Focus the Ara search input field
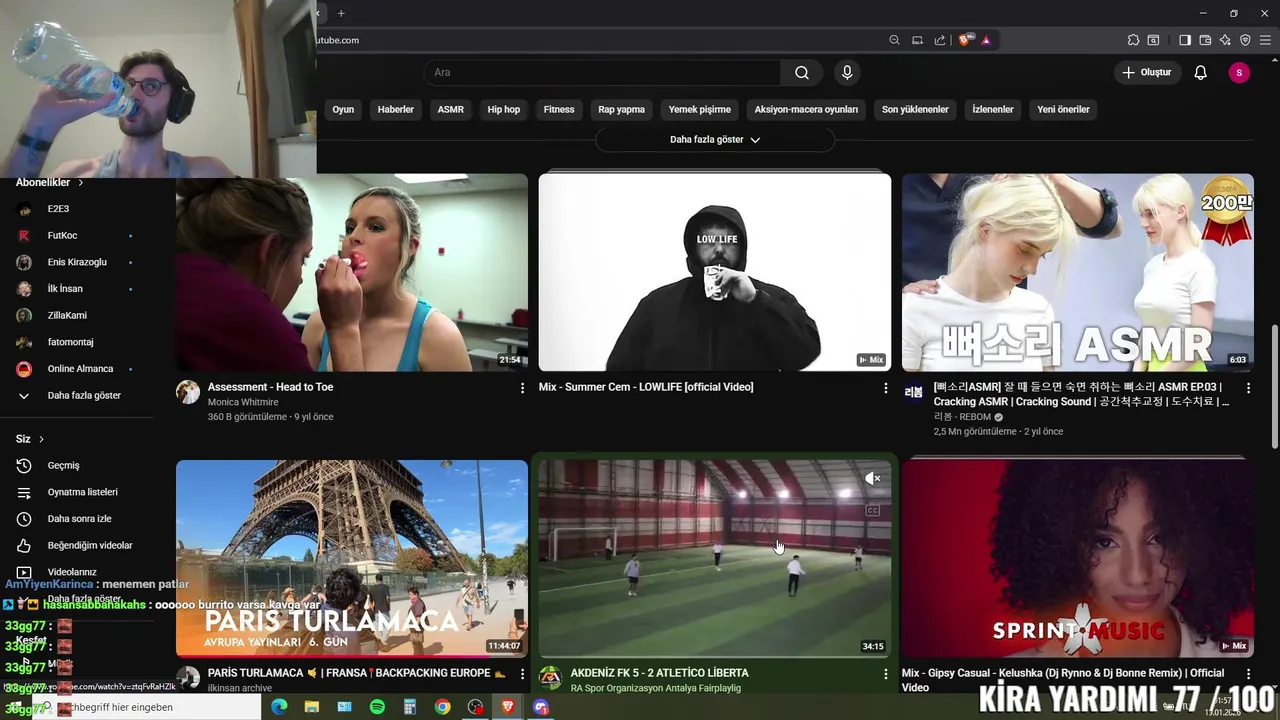1280x720 pixels. (x=603, y=72)
